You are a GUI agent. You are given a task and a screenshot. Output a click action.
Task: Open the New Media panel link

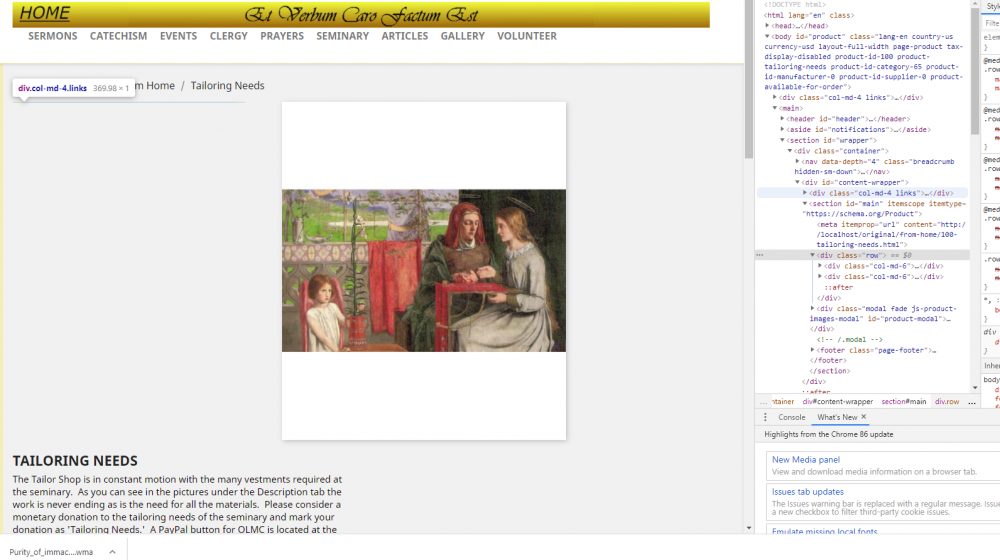[805, 459]
